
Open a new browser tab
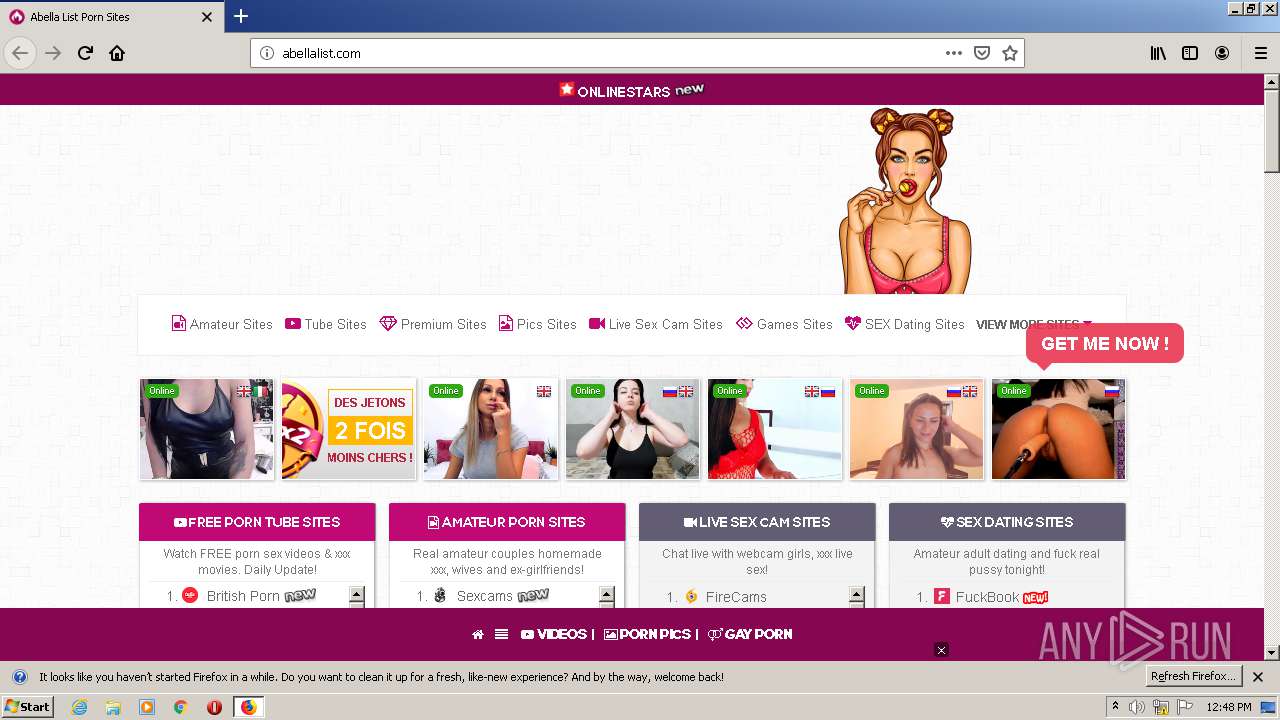241,16
